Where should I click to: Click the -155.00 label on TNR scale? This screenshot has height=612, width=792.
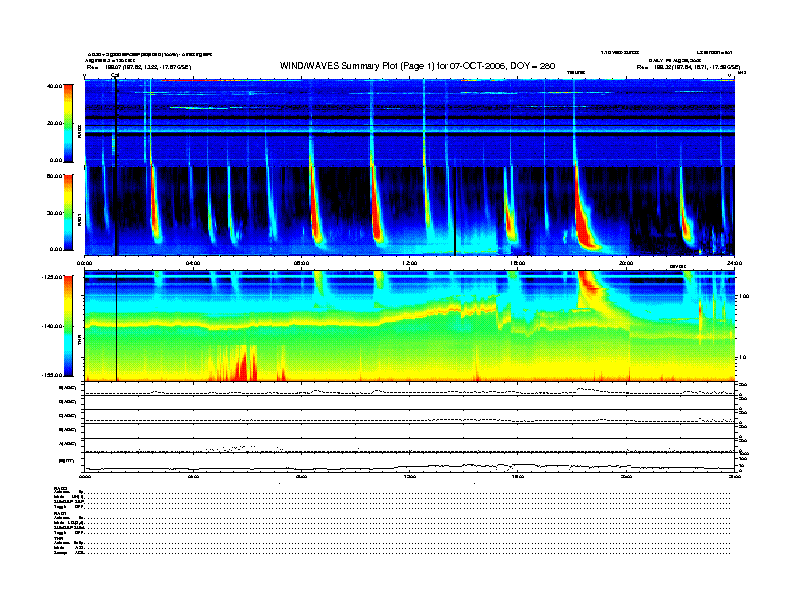pos(52,375)
